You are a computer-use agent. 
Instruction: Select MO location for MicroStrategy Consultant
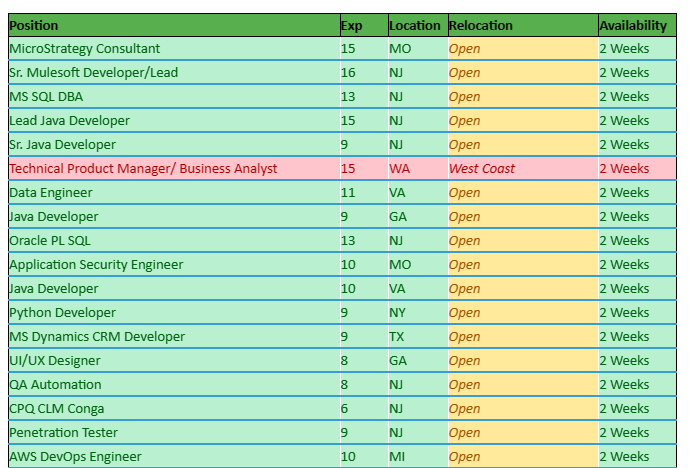click(418, 48)
